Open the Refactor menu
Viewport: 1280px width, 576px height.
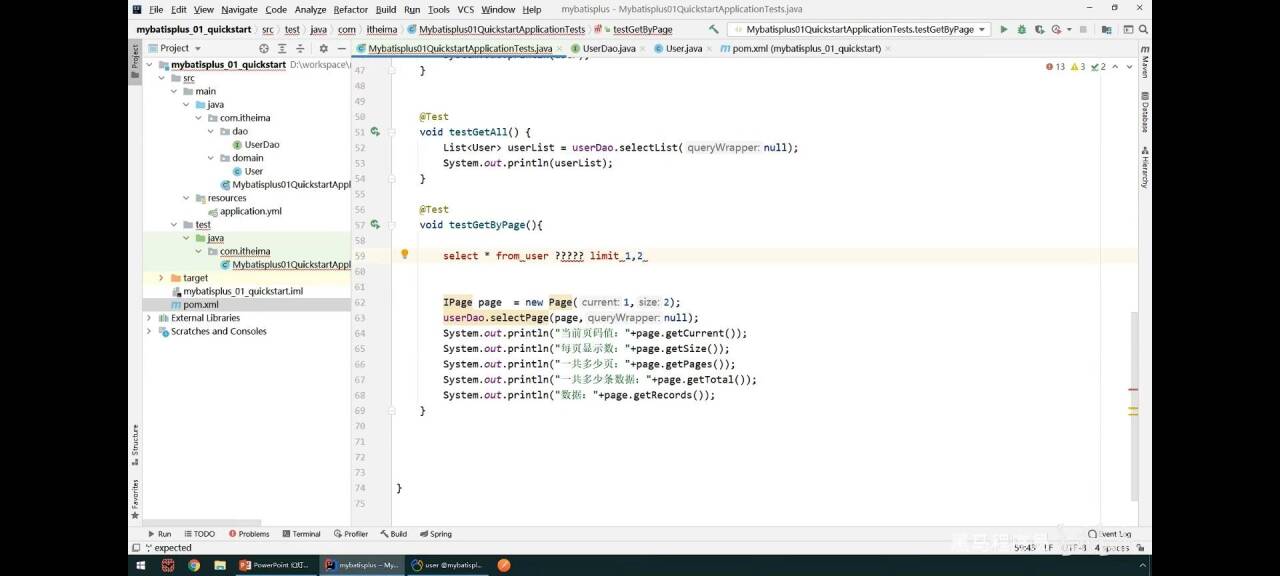pos(350,9)
